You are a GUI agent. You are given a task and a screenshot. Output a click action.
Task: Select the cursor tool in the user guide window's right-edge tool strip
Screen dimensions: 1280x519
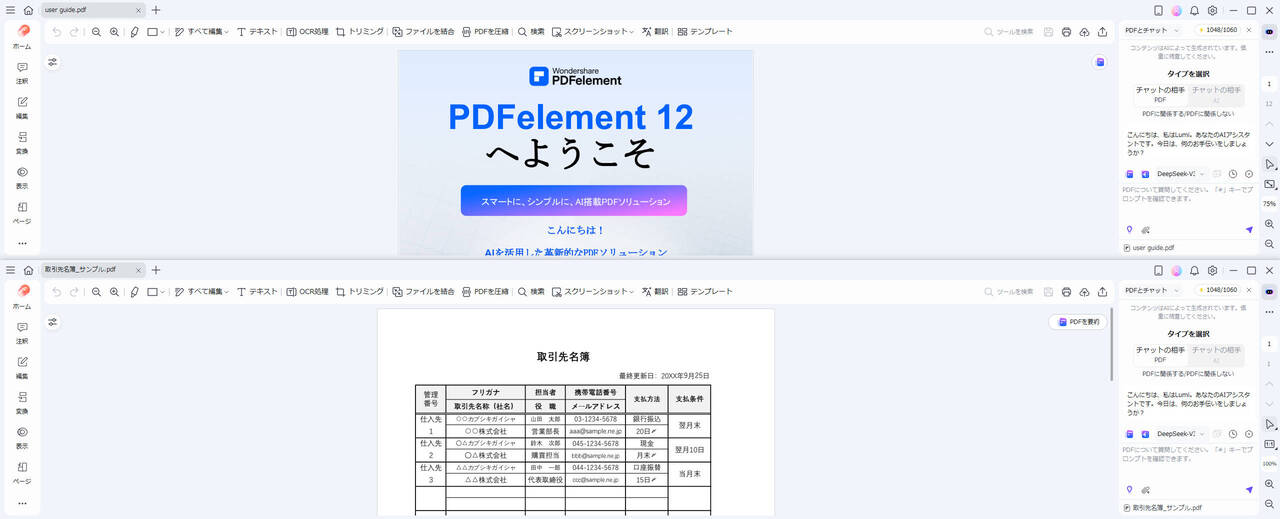1269,164
